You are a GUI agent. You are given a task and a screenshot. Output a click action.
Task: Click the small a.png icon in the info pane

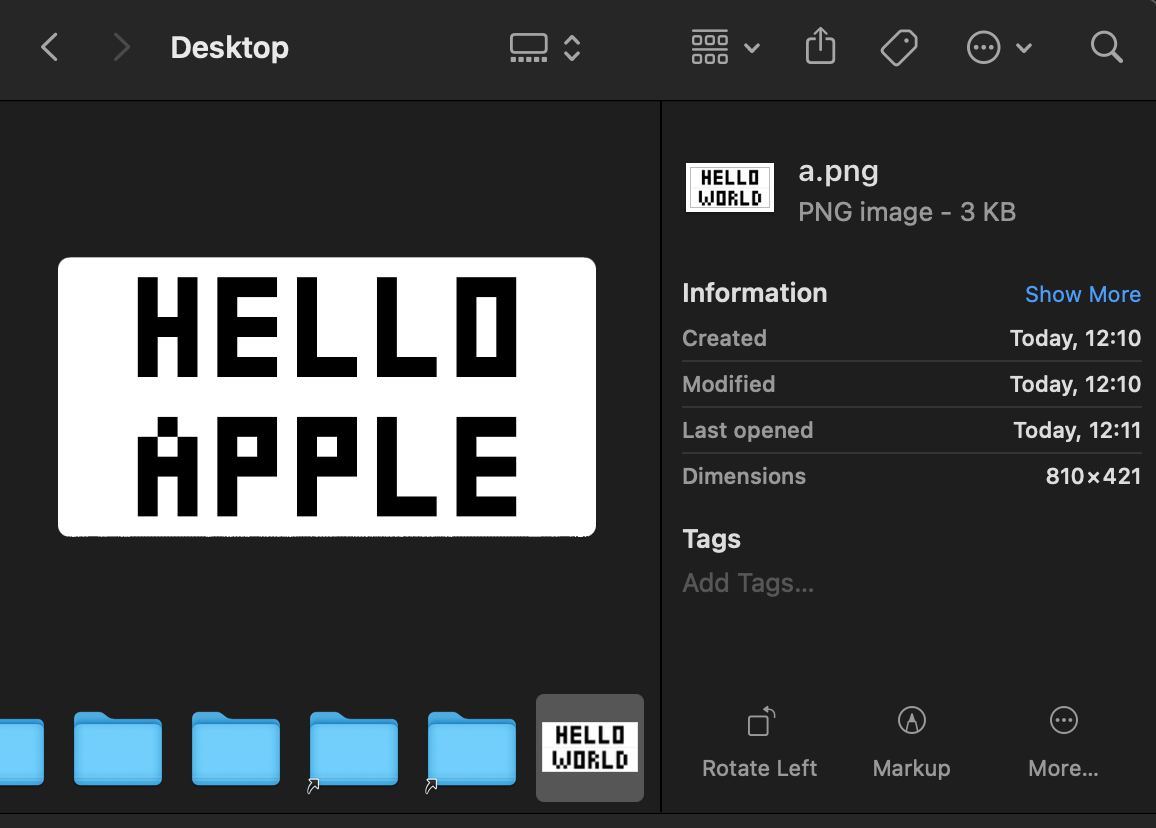pyautogui.click(x=730, y=187)
